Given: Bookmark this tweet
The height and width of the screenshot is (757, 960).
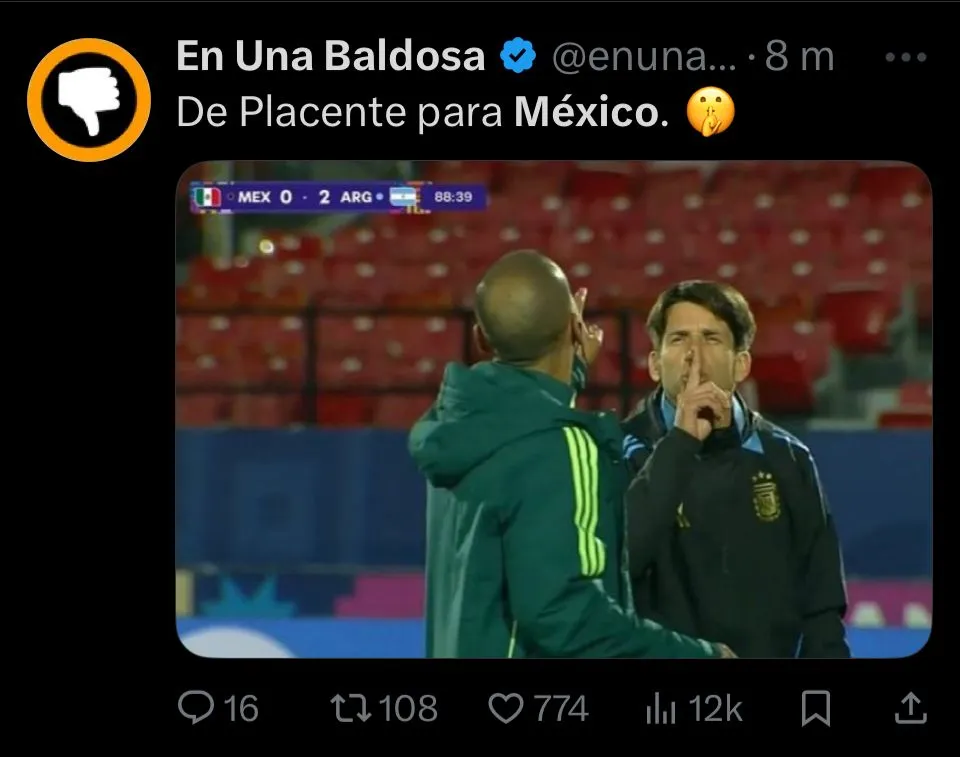Looking at the screenshot, I should [x=816, y=708].
